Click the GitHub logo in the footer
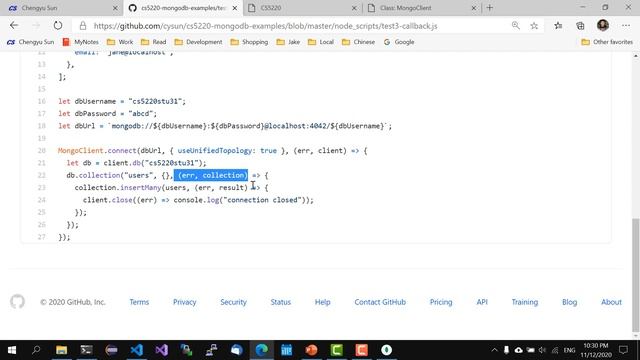The width and height of the screenshot is (640, 360). [x=18, y=302]
